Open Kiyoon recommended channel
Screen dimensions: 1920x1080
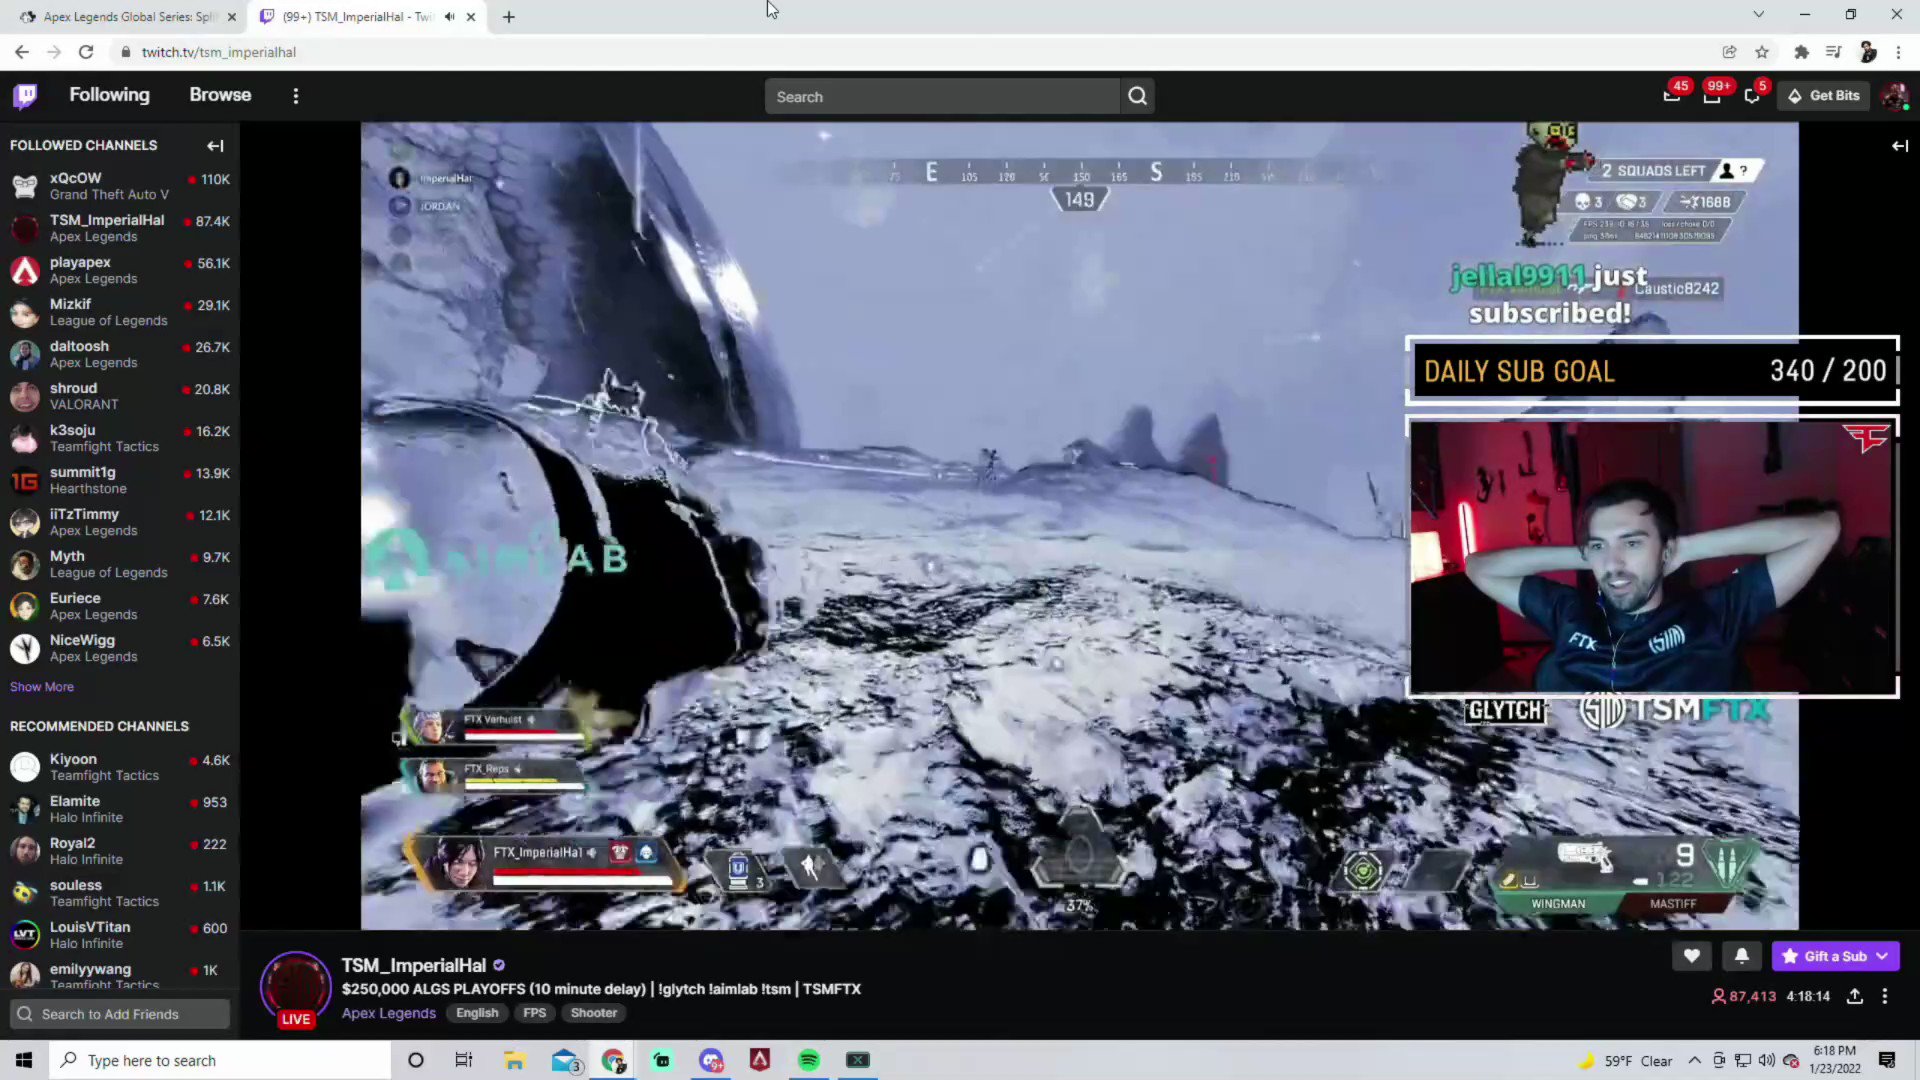click(x=120, y=767)
